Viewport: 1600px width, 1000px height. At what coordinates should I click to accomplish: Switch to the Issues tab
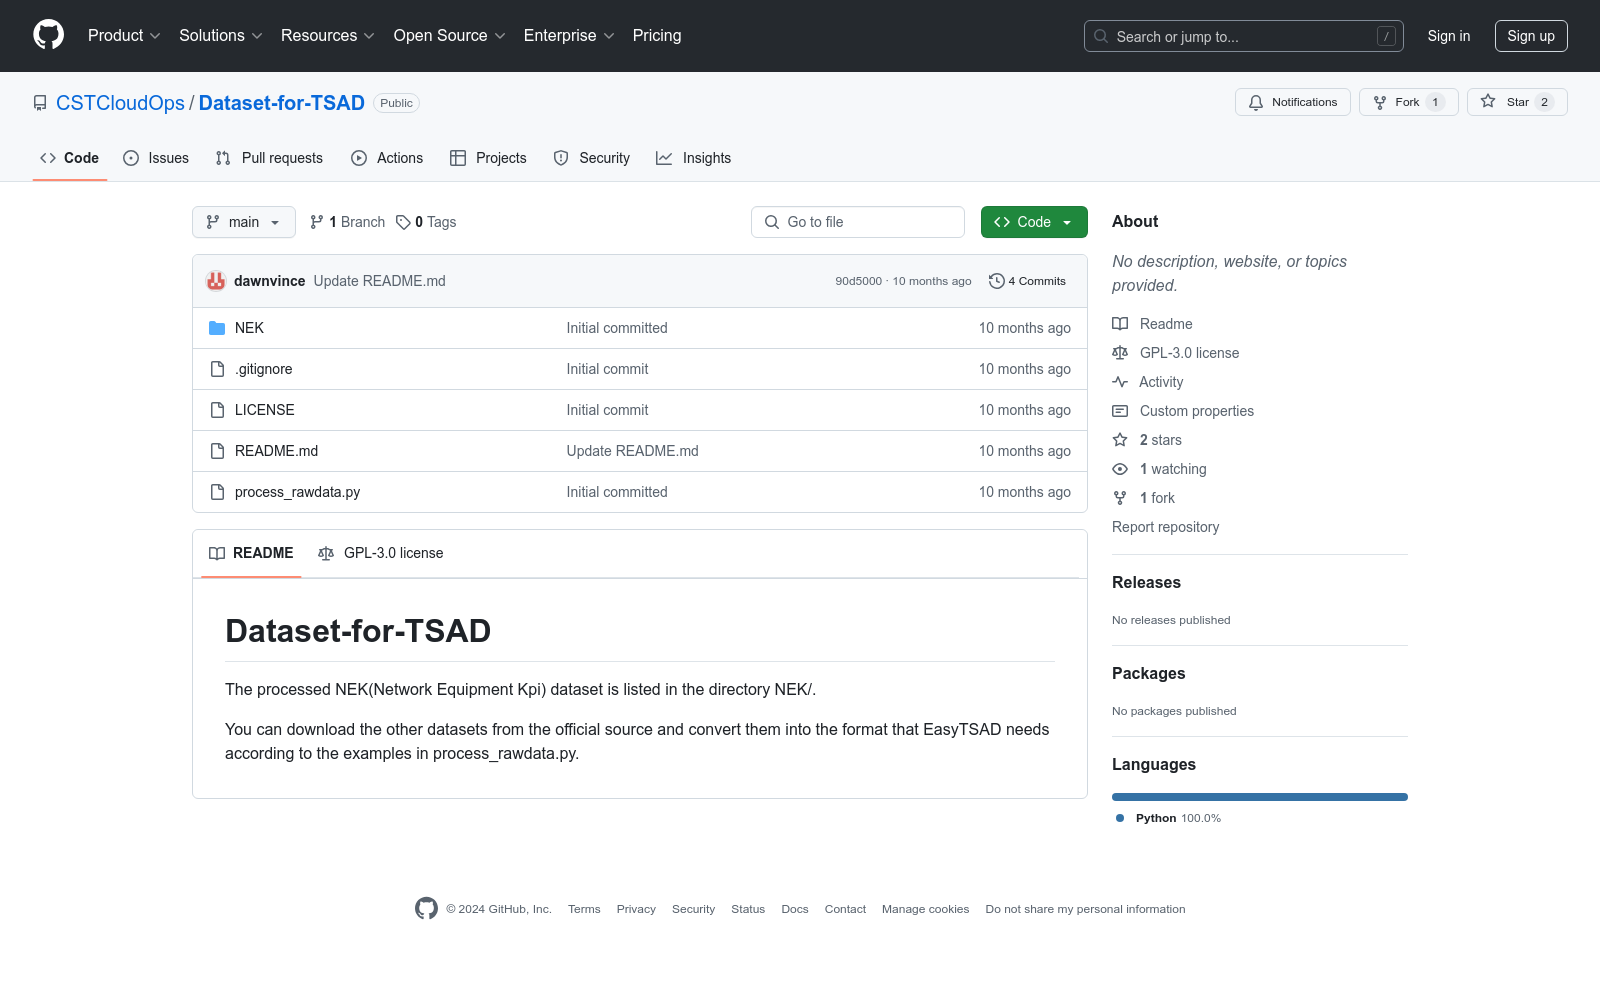click(x=156, y=158)
